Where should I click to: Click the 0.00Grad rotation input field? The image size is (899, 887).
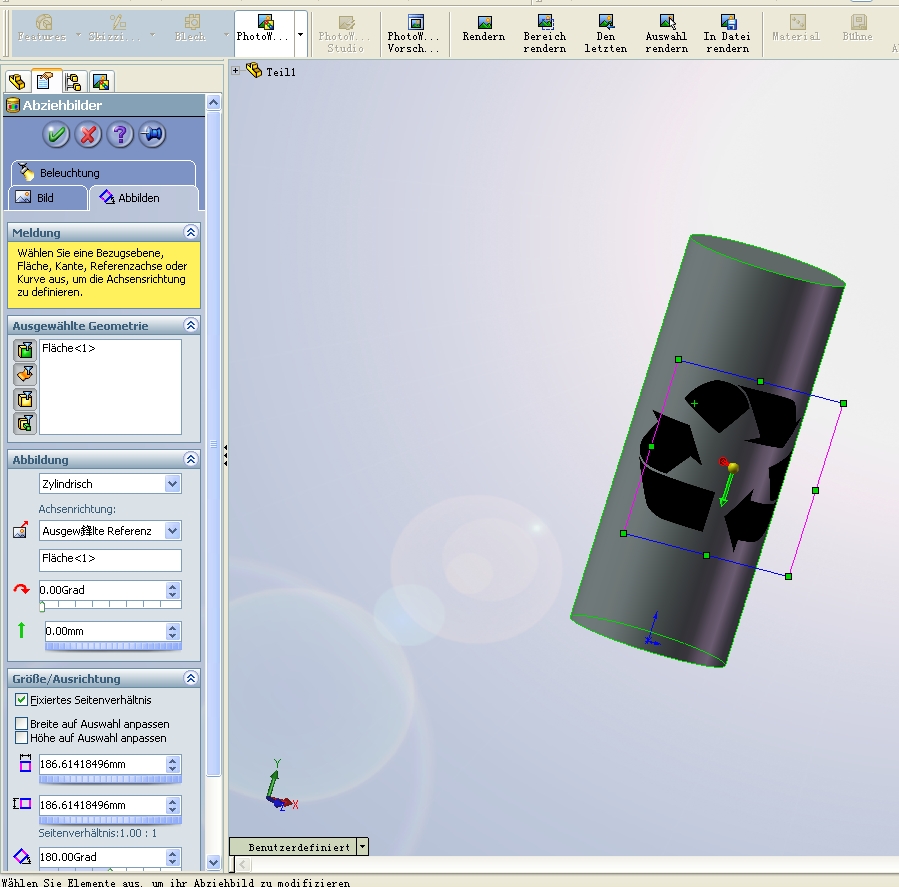[102, 590]
